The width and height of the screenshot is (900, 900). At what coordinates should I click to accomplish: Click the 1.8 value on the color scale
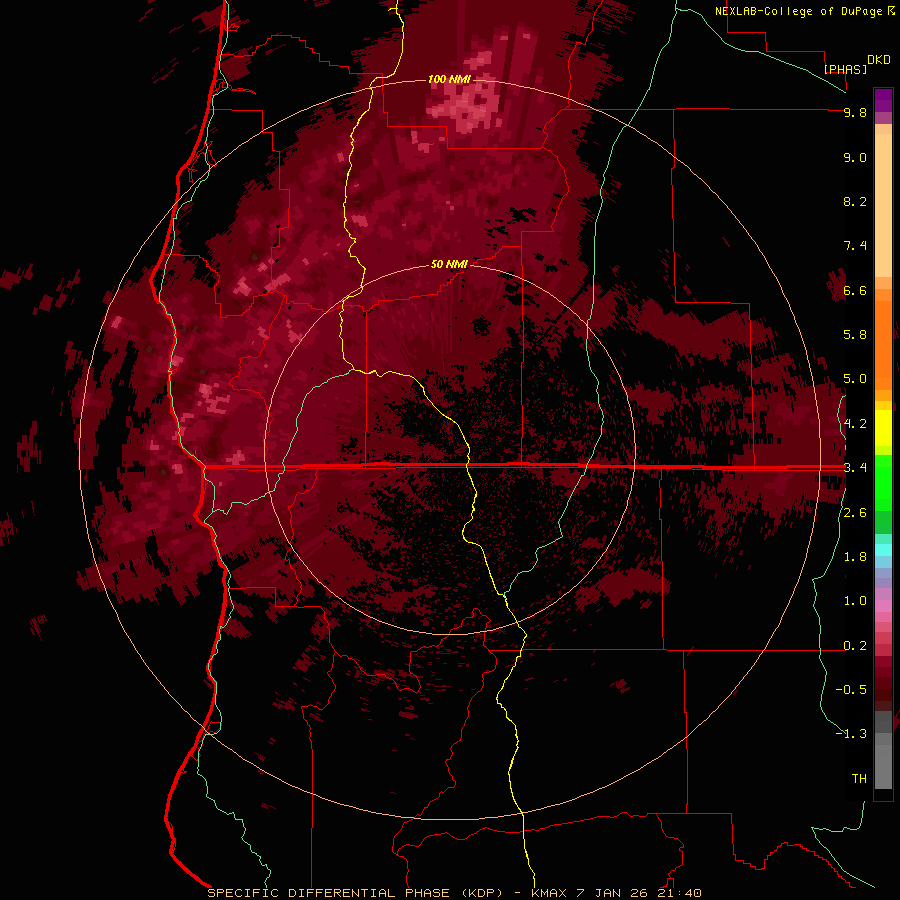click(x=855, y=557)
